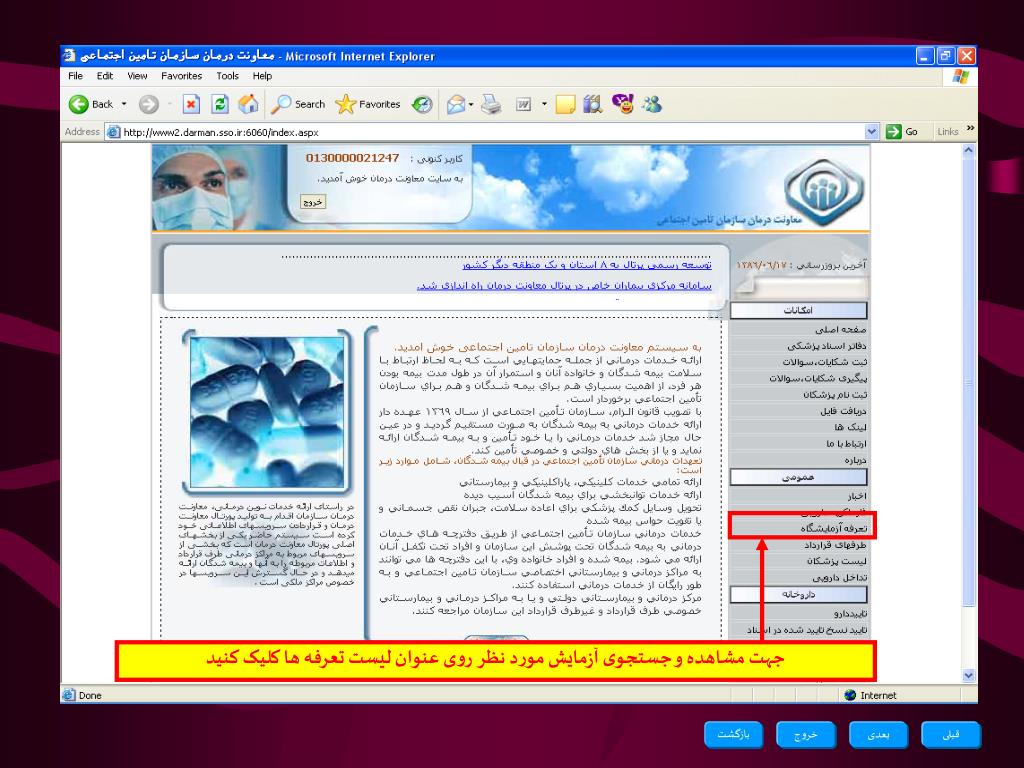Open the تاییددارو sidebar link
This screenshot has width=1024, height=768.
(850, 614)
